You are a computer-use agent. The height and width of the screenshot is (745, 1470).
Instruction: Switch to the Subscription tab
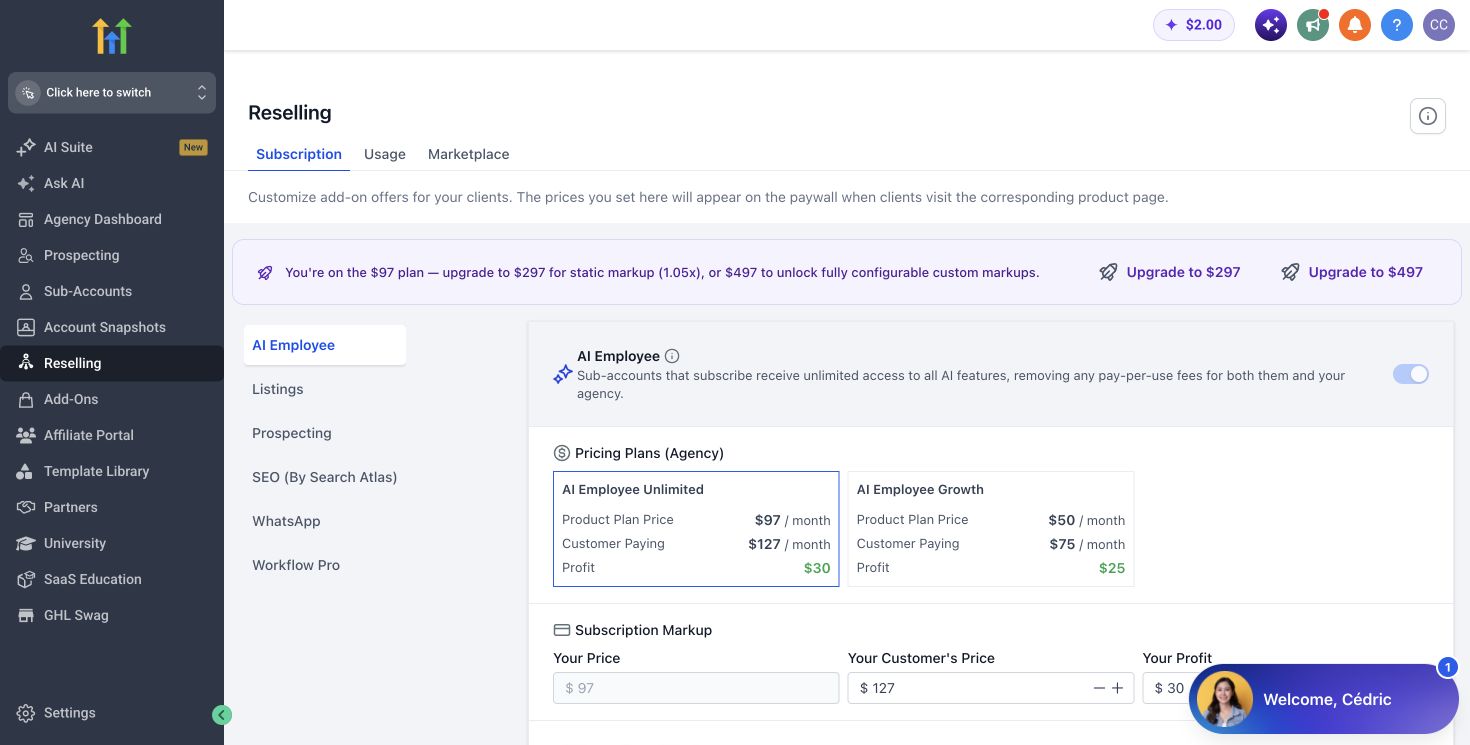coord(299,154)
